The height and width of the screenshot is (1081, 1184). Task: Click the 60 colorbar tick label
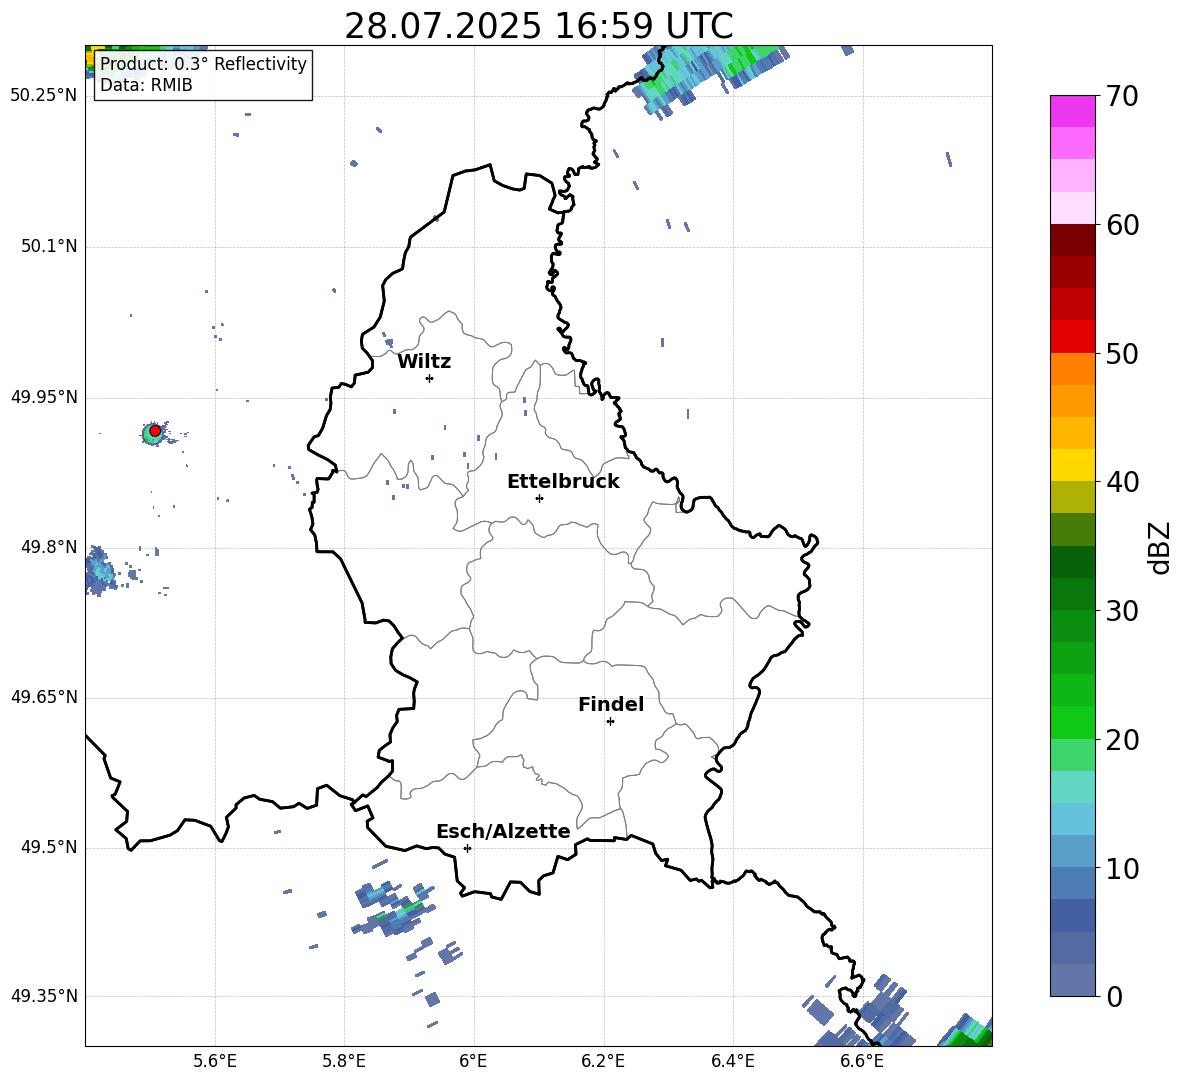tap(1122, 225)
